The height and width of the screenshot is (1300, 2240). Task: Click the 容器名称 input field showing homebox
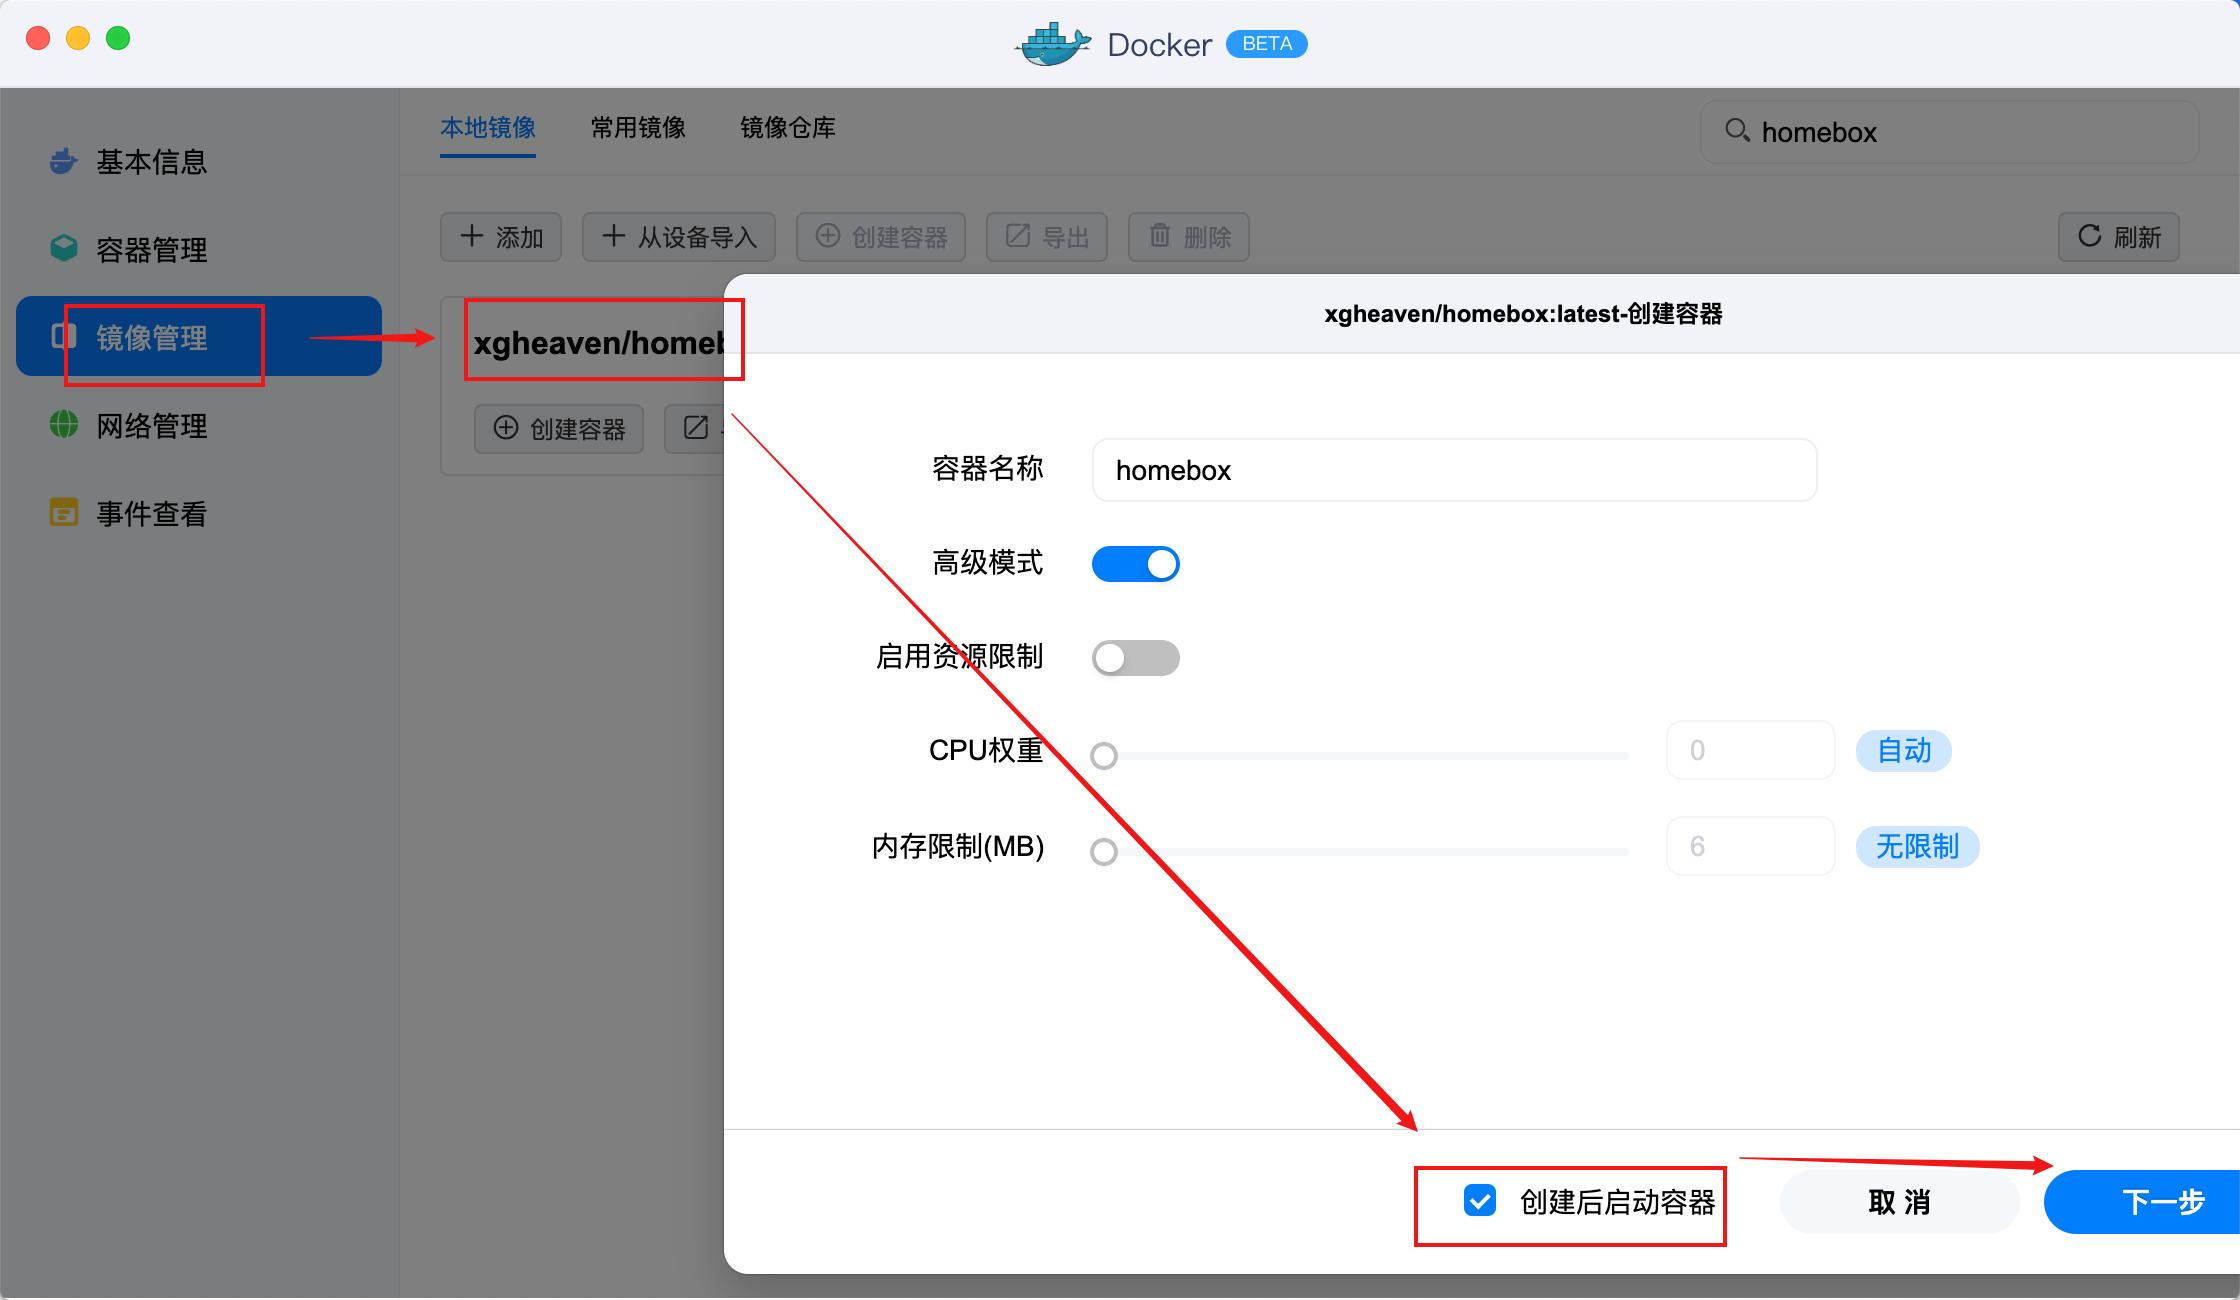coord(1452,470)
